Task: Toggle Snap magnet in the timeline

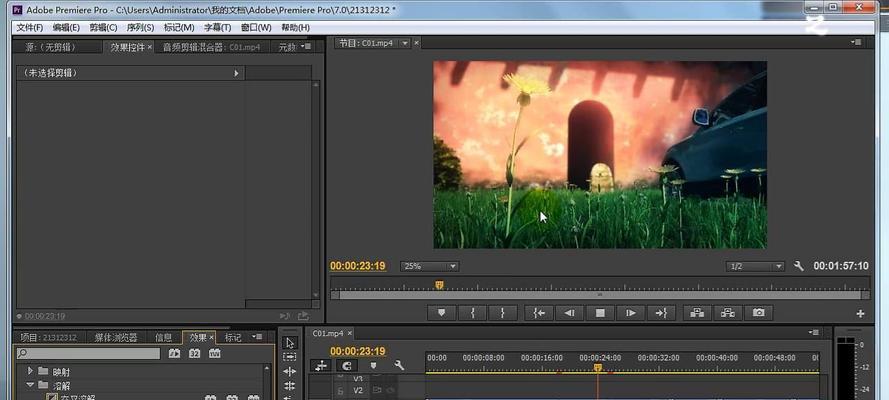Action: [x=347, y=366]
